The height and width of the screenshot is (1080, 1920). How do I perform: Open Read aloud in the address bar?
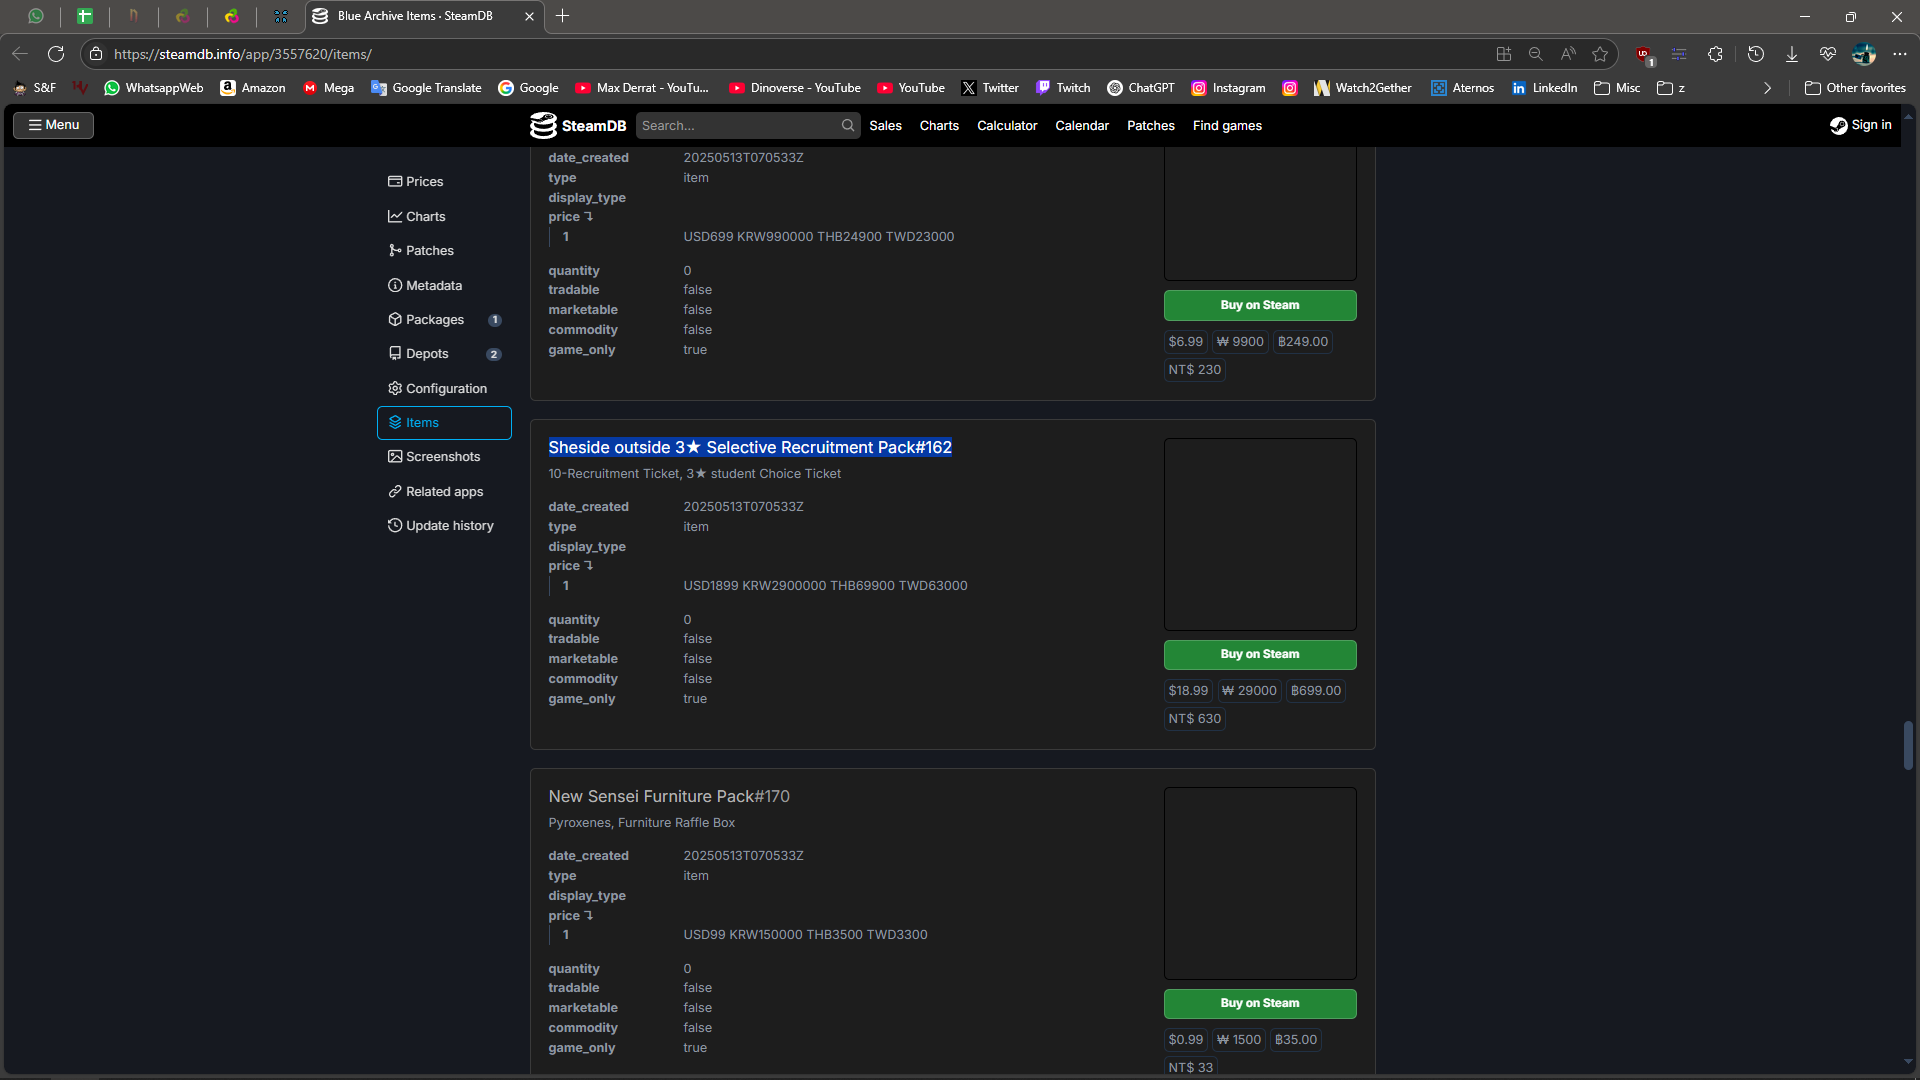pos(1568,54)
